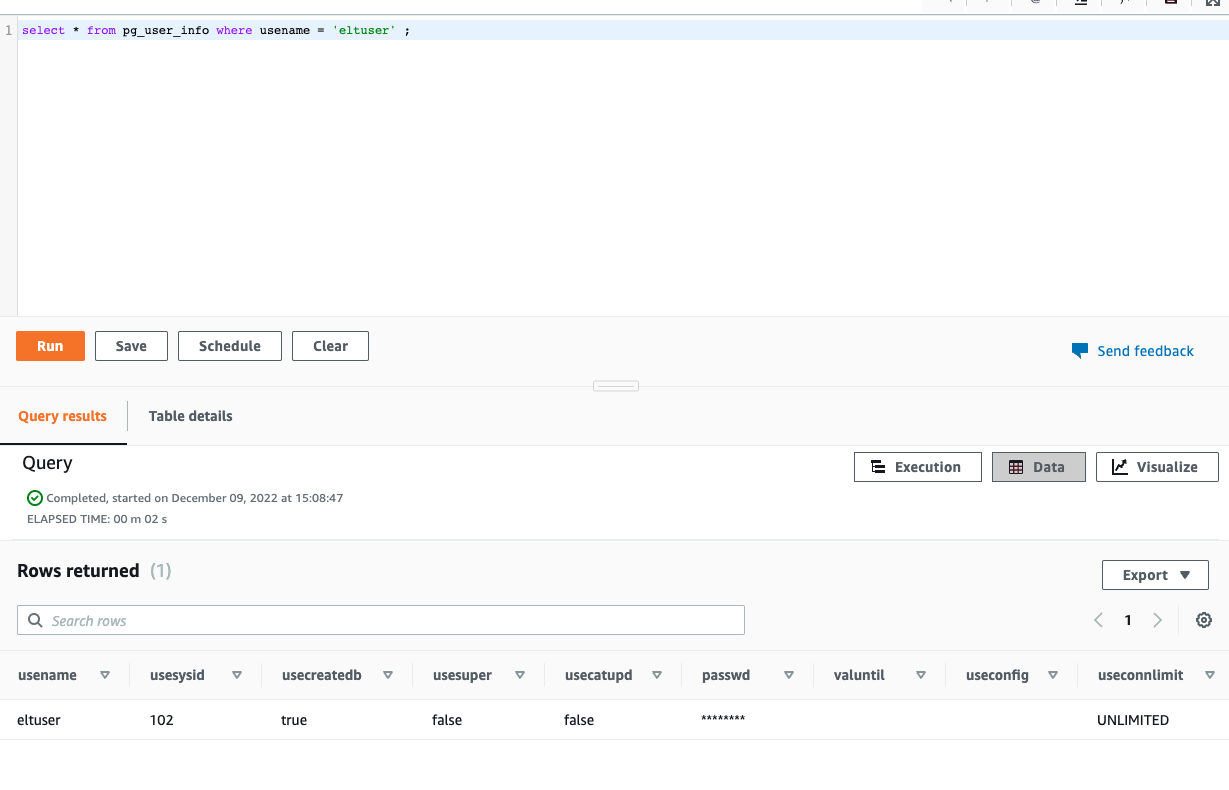Viewport: 1229px width, 790px height.
Task: Click the usename column header
Action: point(47,675)
